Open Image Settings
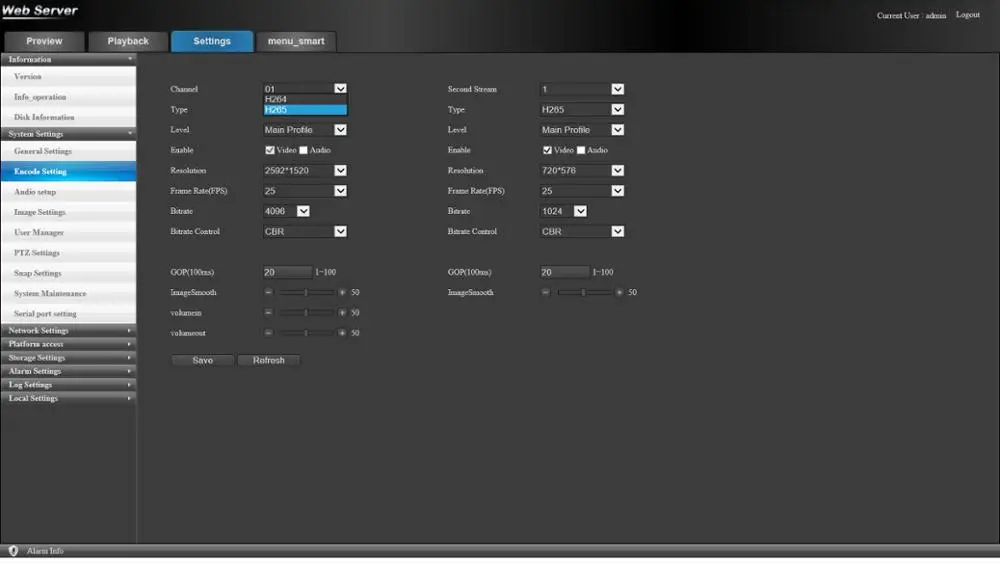Image resolution: width=1000 pixels, height=563 pixels. point(68,212)
